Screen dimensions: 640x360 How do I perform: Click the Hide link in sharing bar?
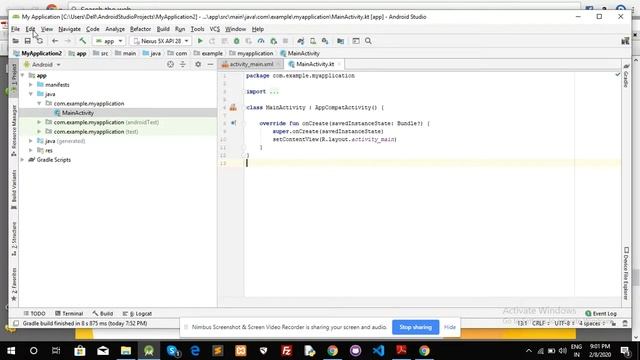tap(450, 327)
